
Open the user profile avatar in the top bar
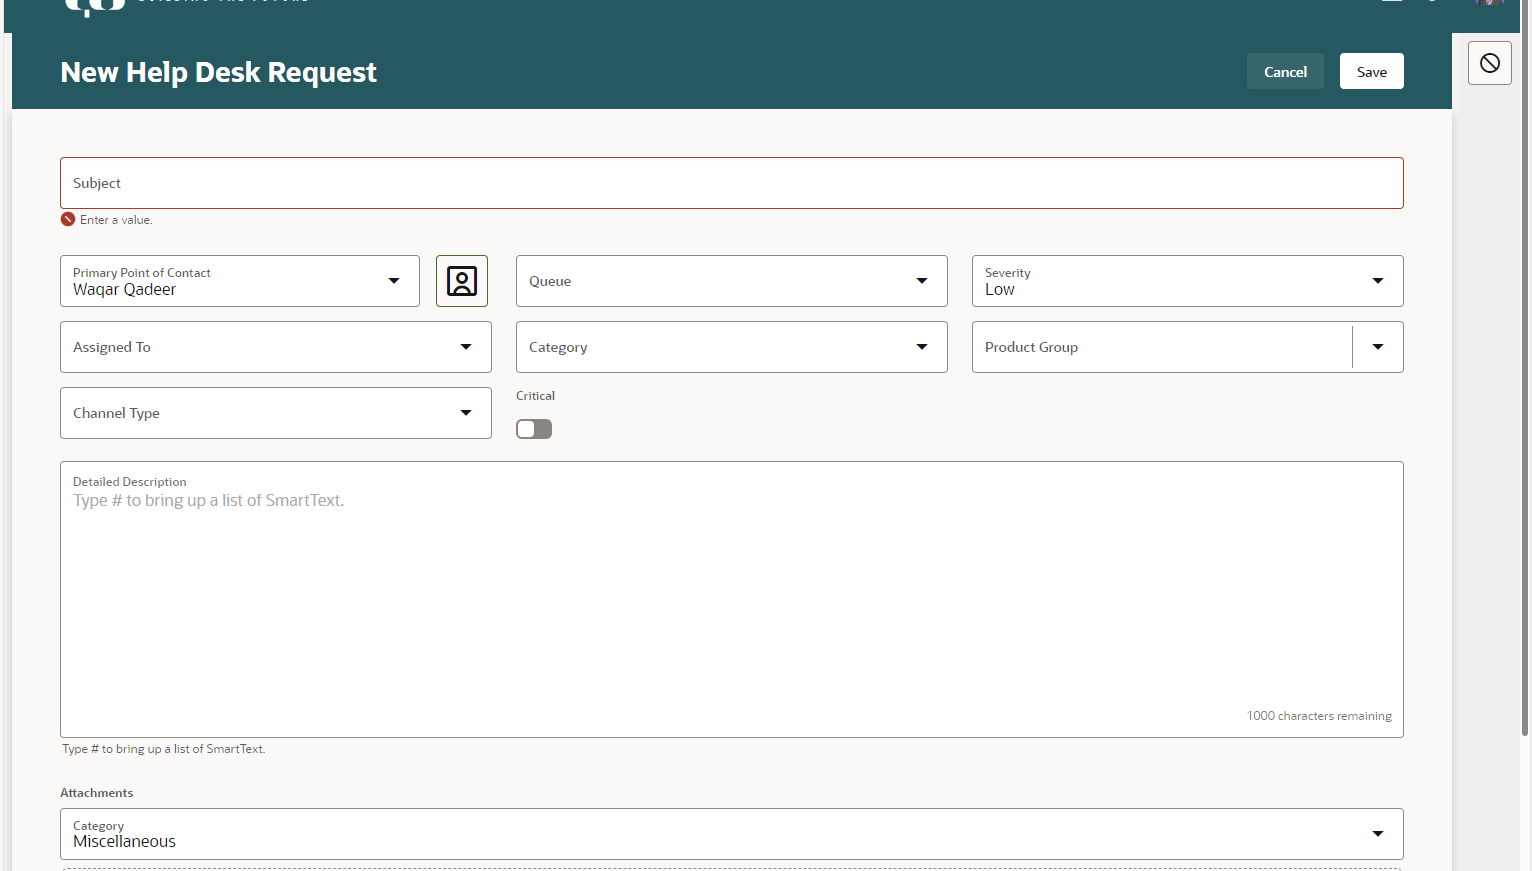tap(1489, 3)
